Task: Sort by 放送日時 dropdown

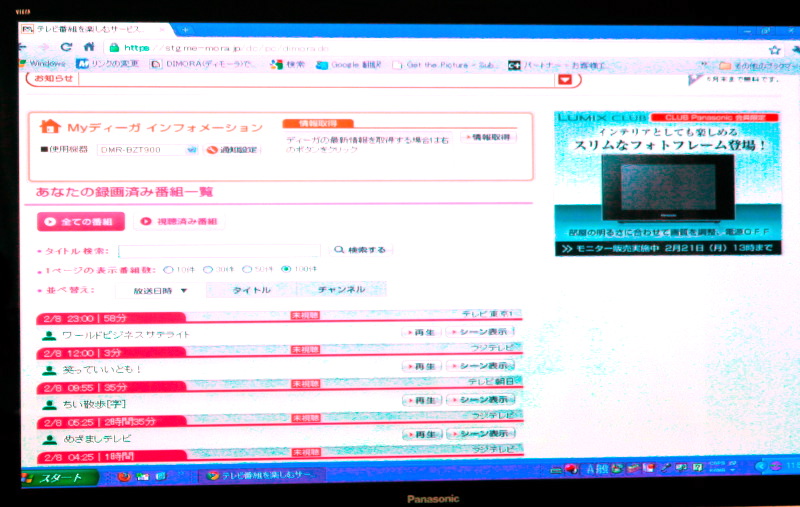Action: click(160, 290)
